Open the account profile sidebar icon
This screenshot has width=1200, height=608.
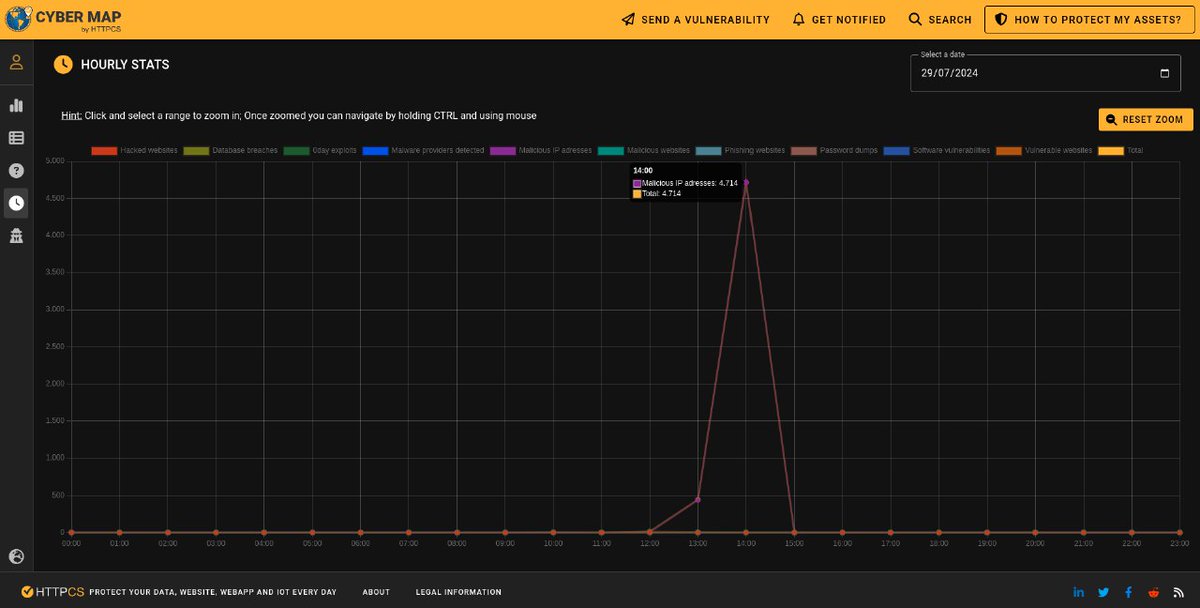click(x=16, y=62)
